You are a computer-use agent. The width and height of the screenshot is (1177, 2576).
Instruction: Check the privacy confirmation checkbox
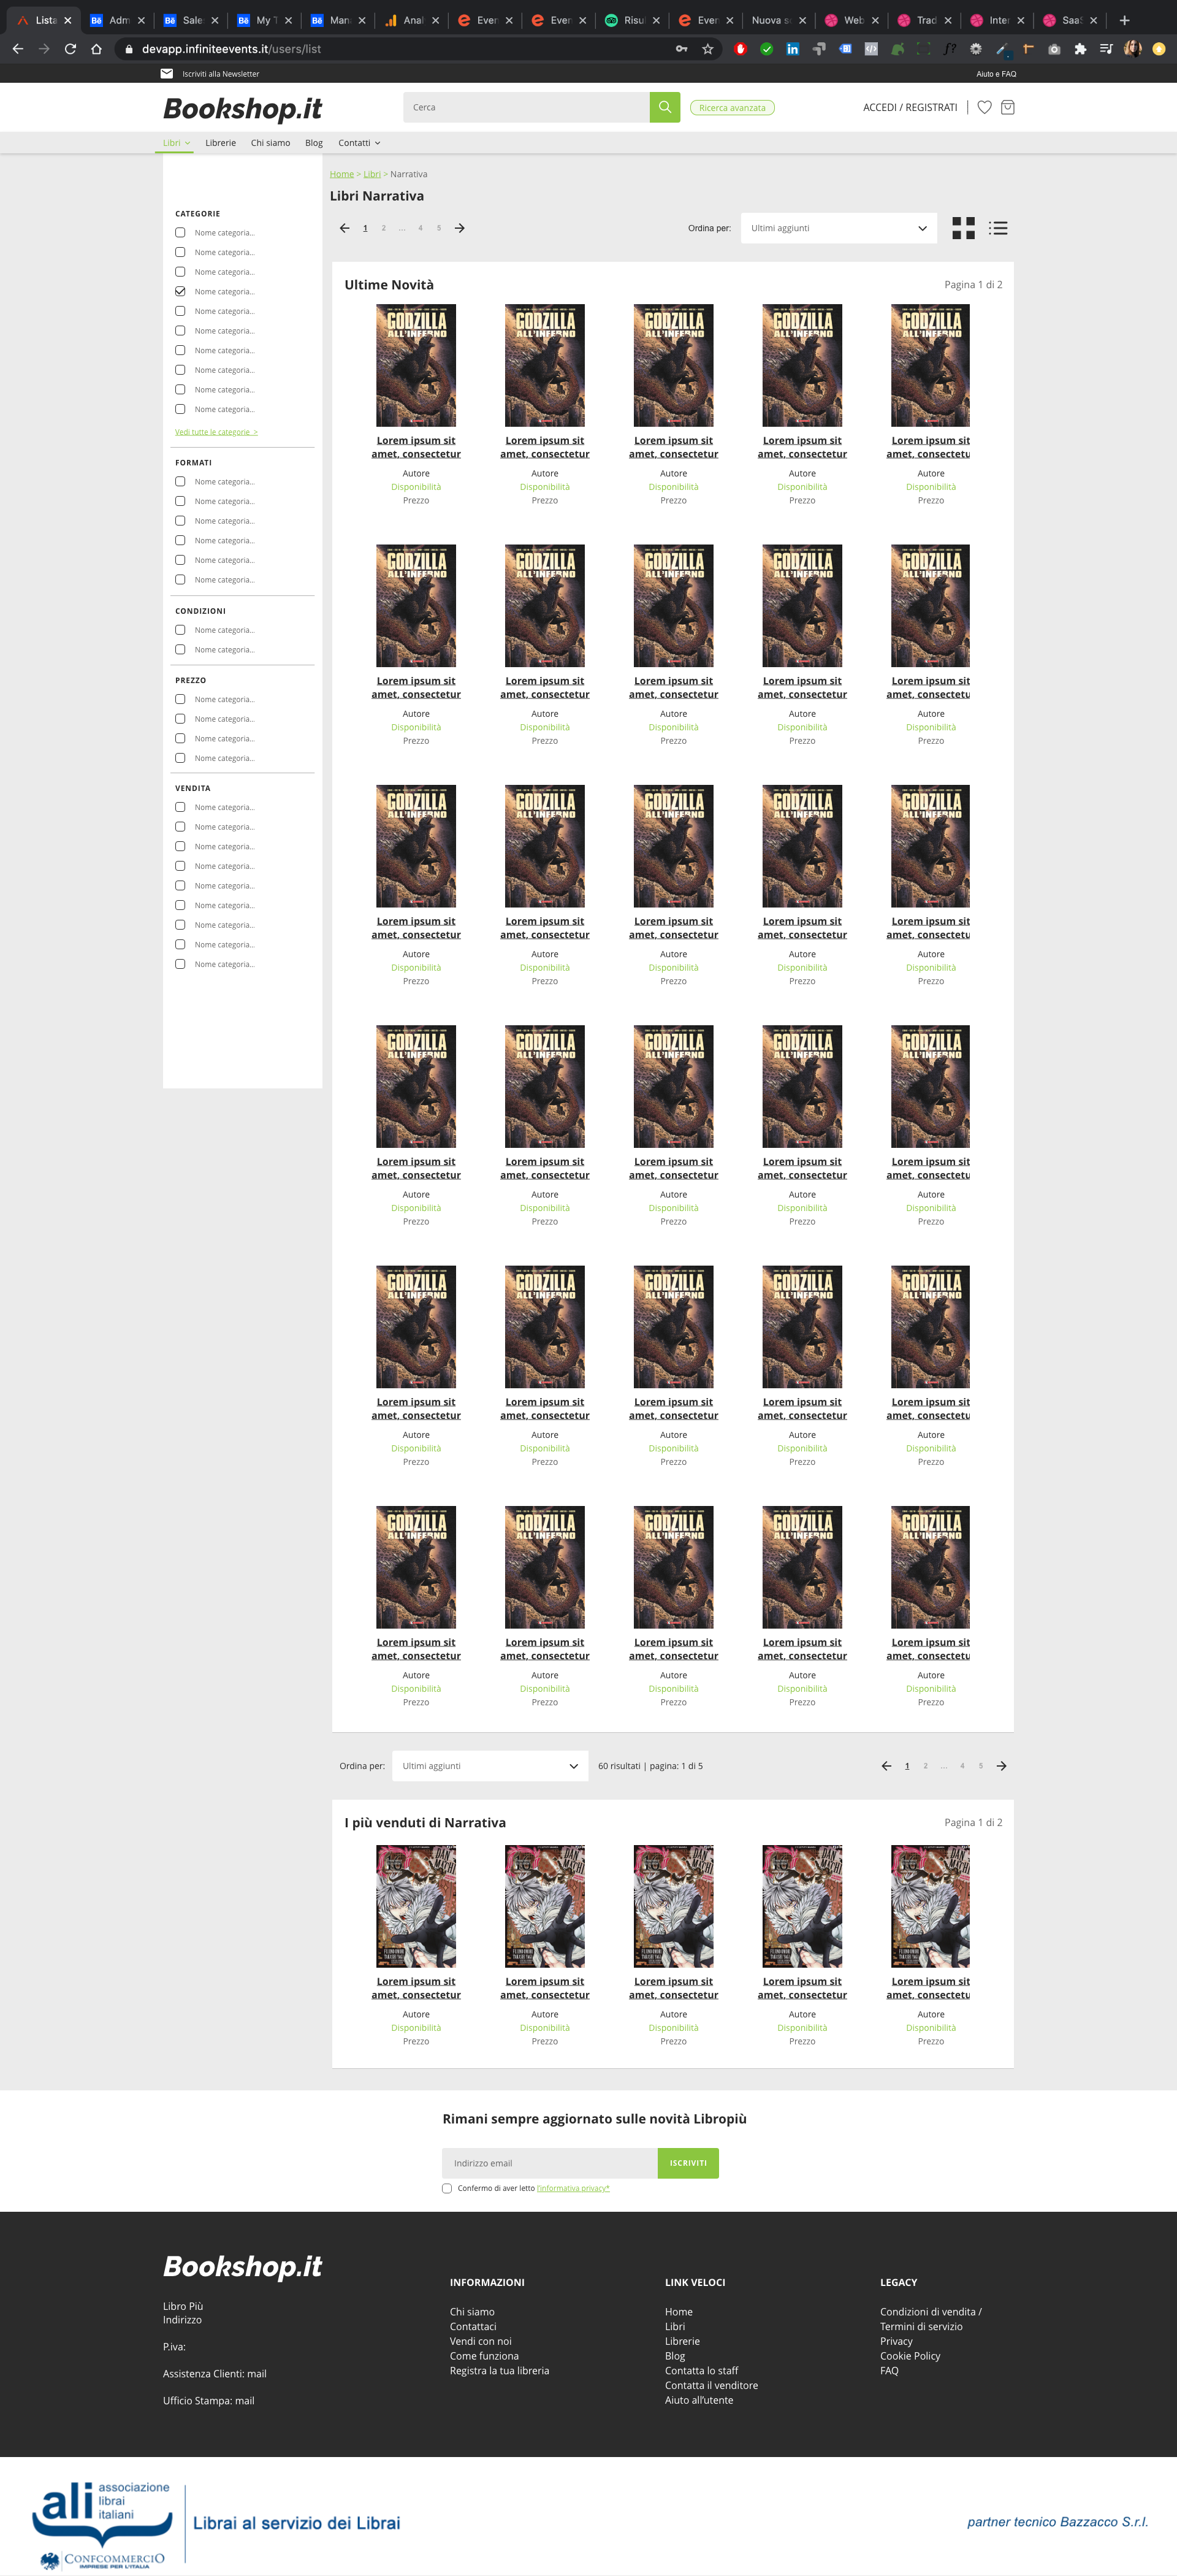tap(447, 2188)
